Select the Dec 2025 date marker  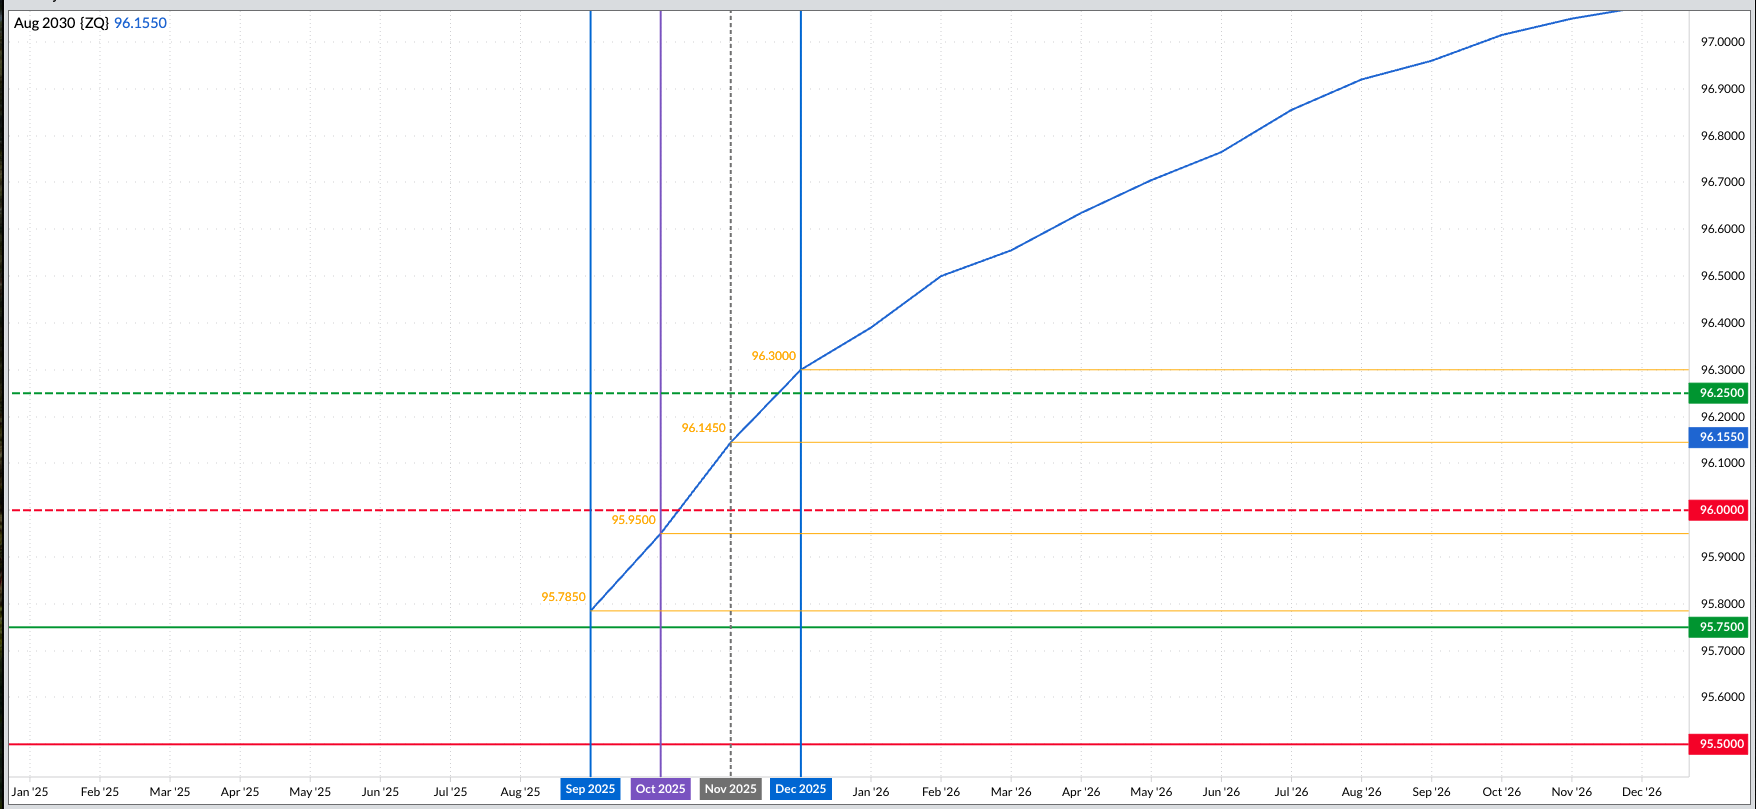point(800,789)
